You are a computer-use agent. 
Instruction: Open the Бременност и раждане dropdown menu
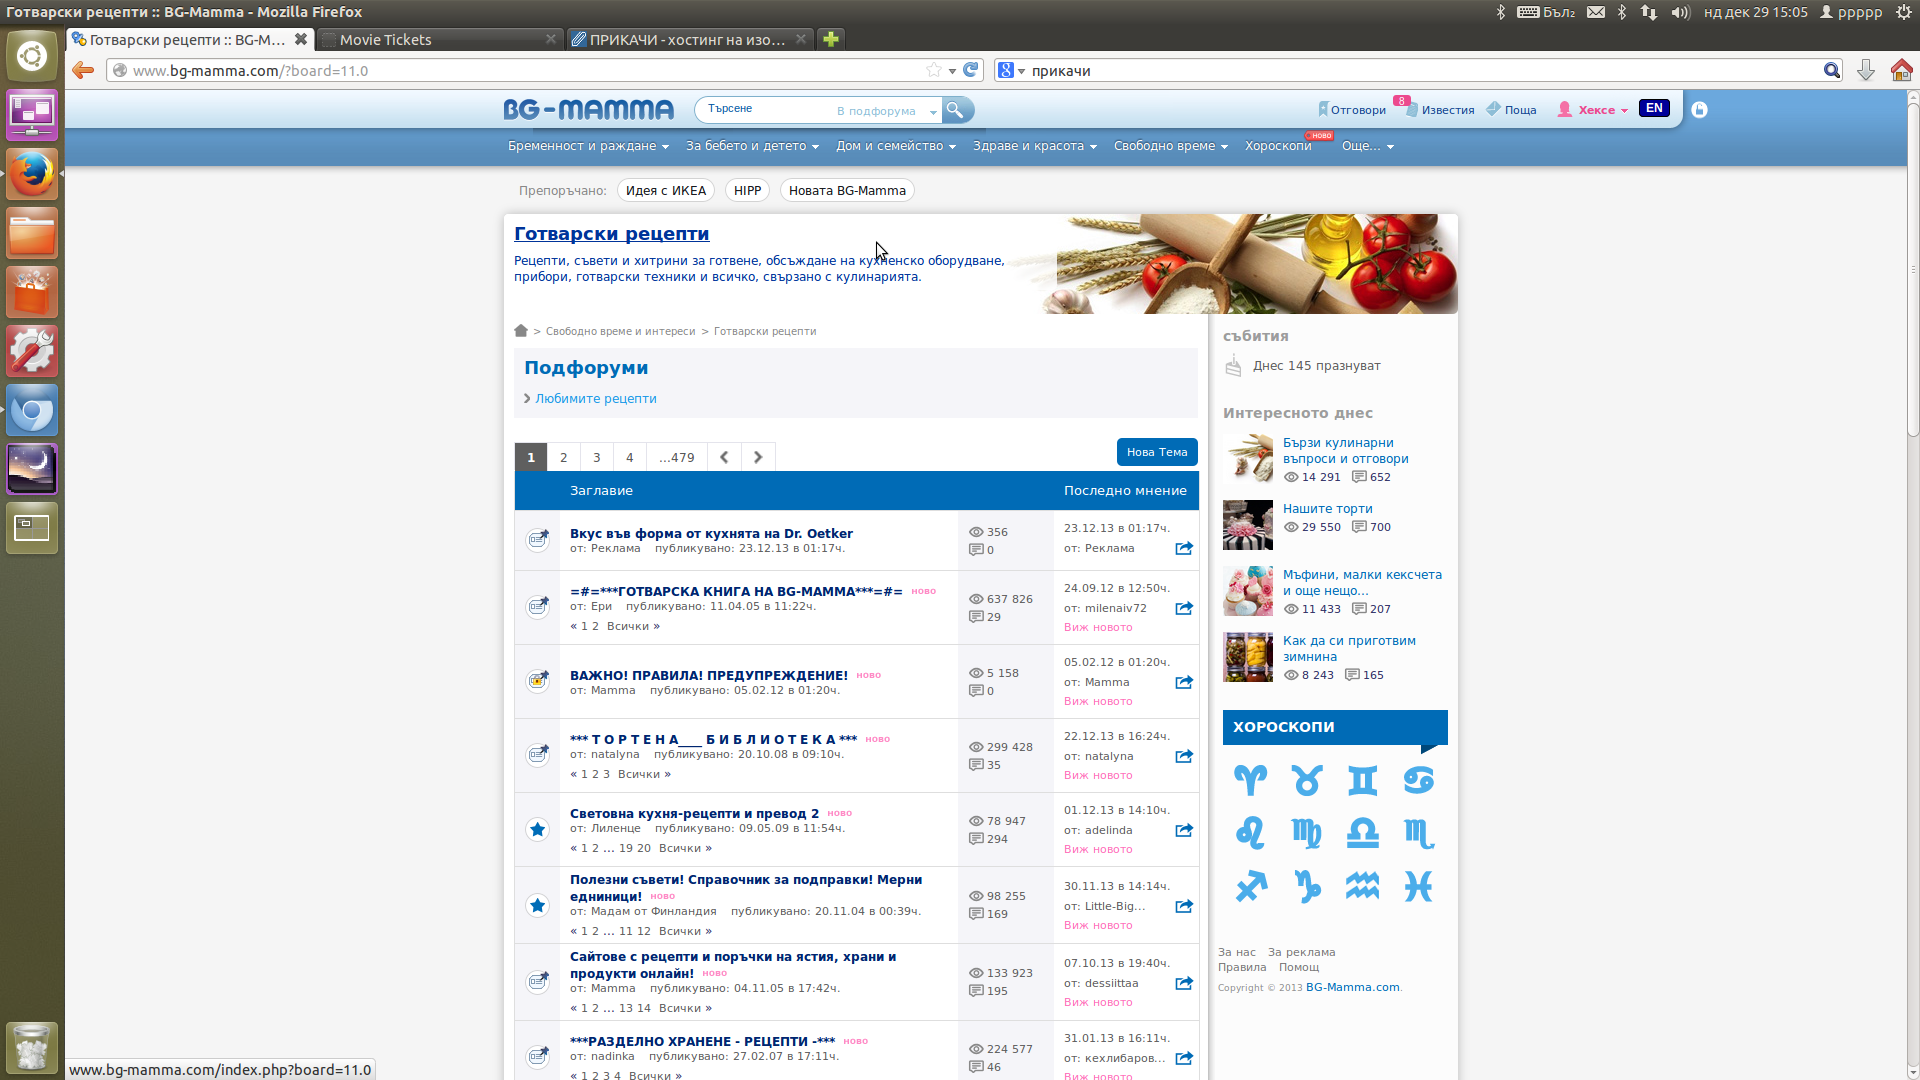coord(588,146)
